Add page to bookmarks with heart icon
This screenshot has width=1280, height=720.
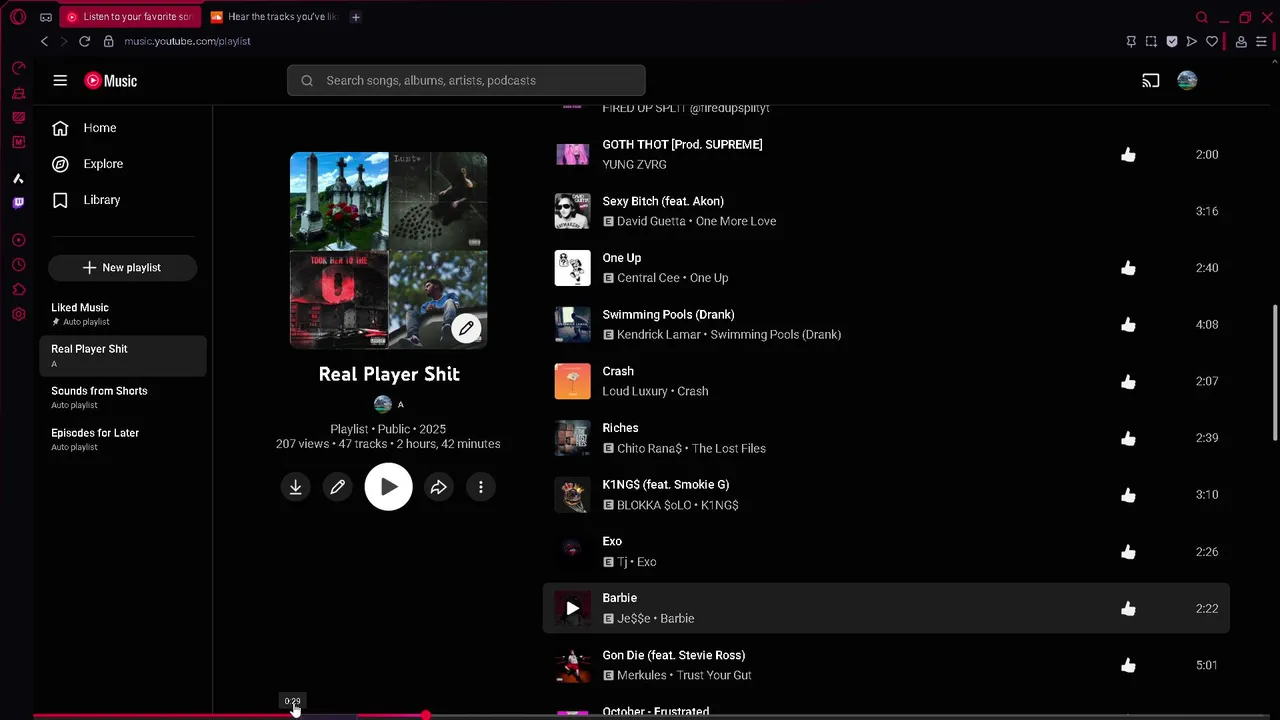(x=1212, y=41)
